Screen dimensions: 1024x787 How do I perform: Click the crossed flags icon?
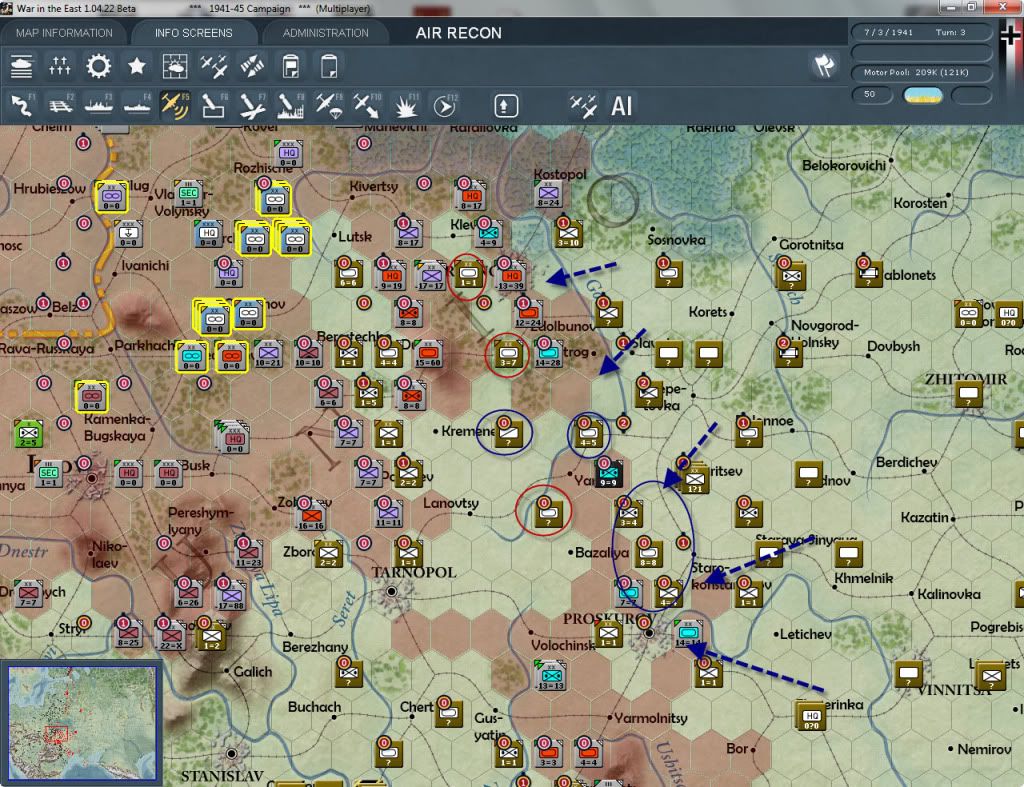pyautogui.click(x=824, y=65)
